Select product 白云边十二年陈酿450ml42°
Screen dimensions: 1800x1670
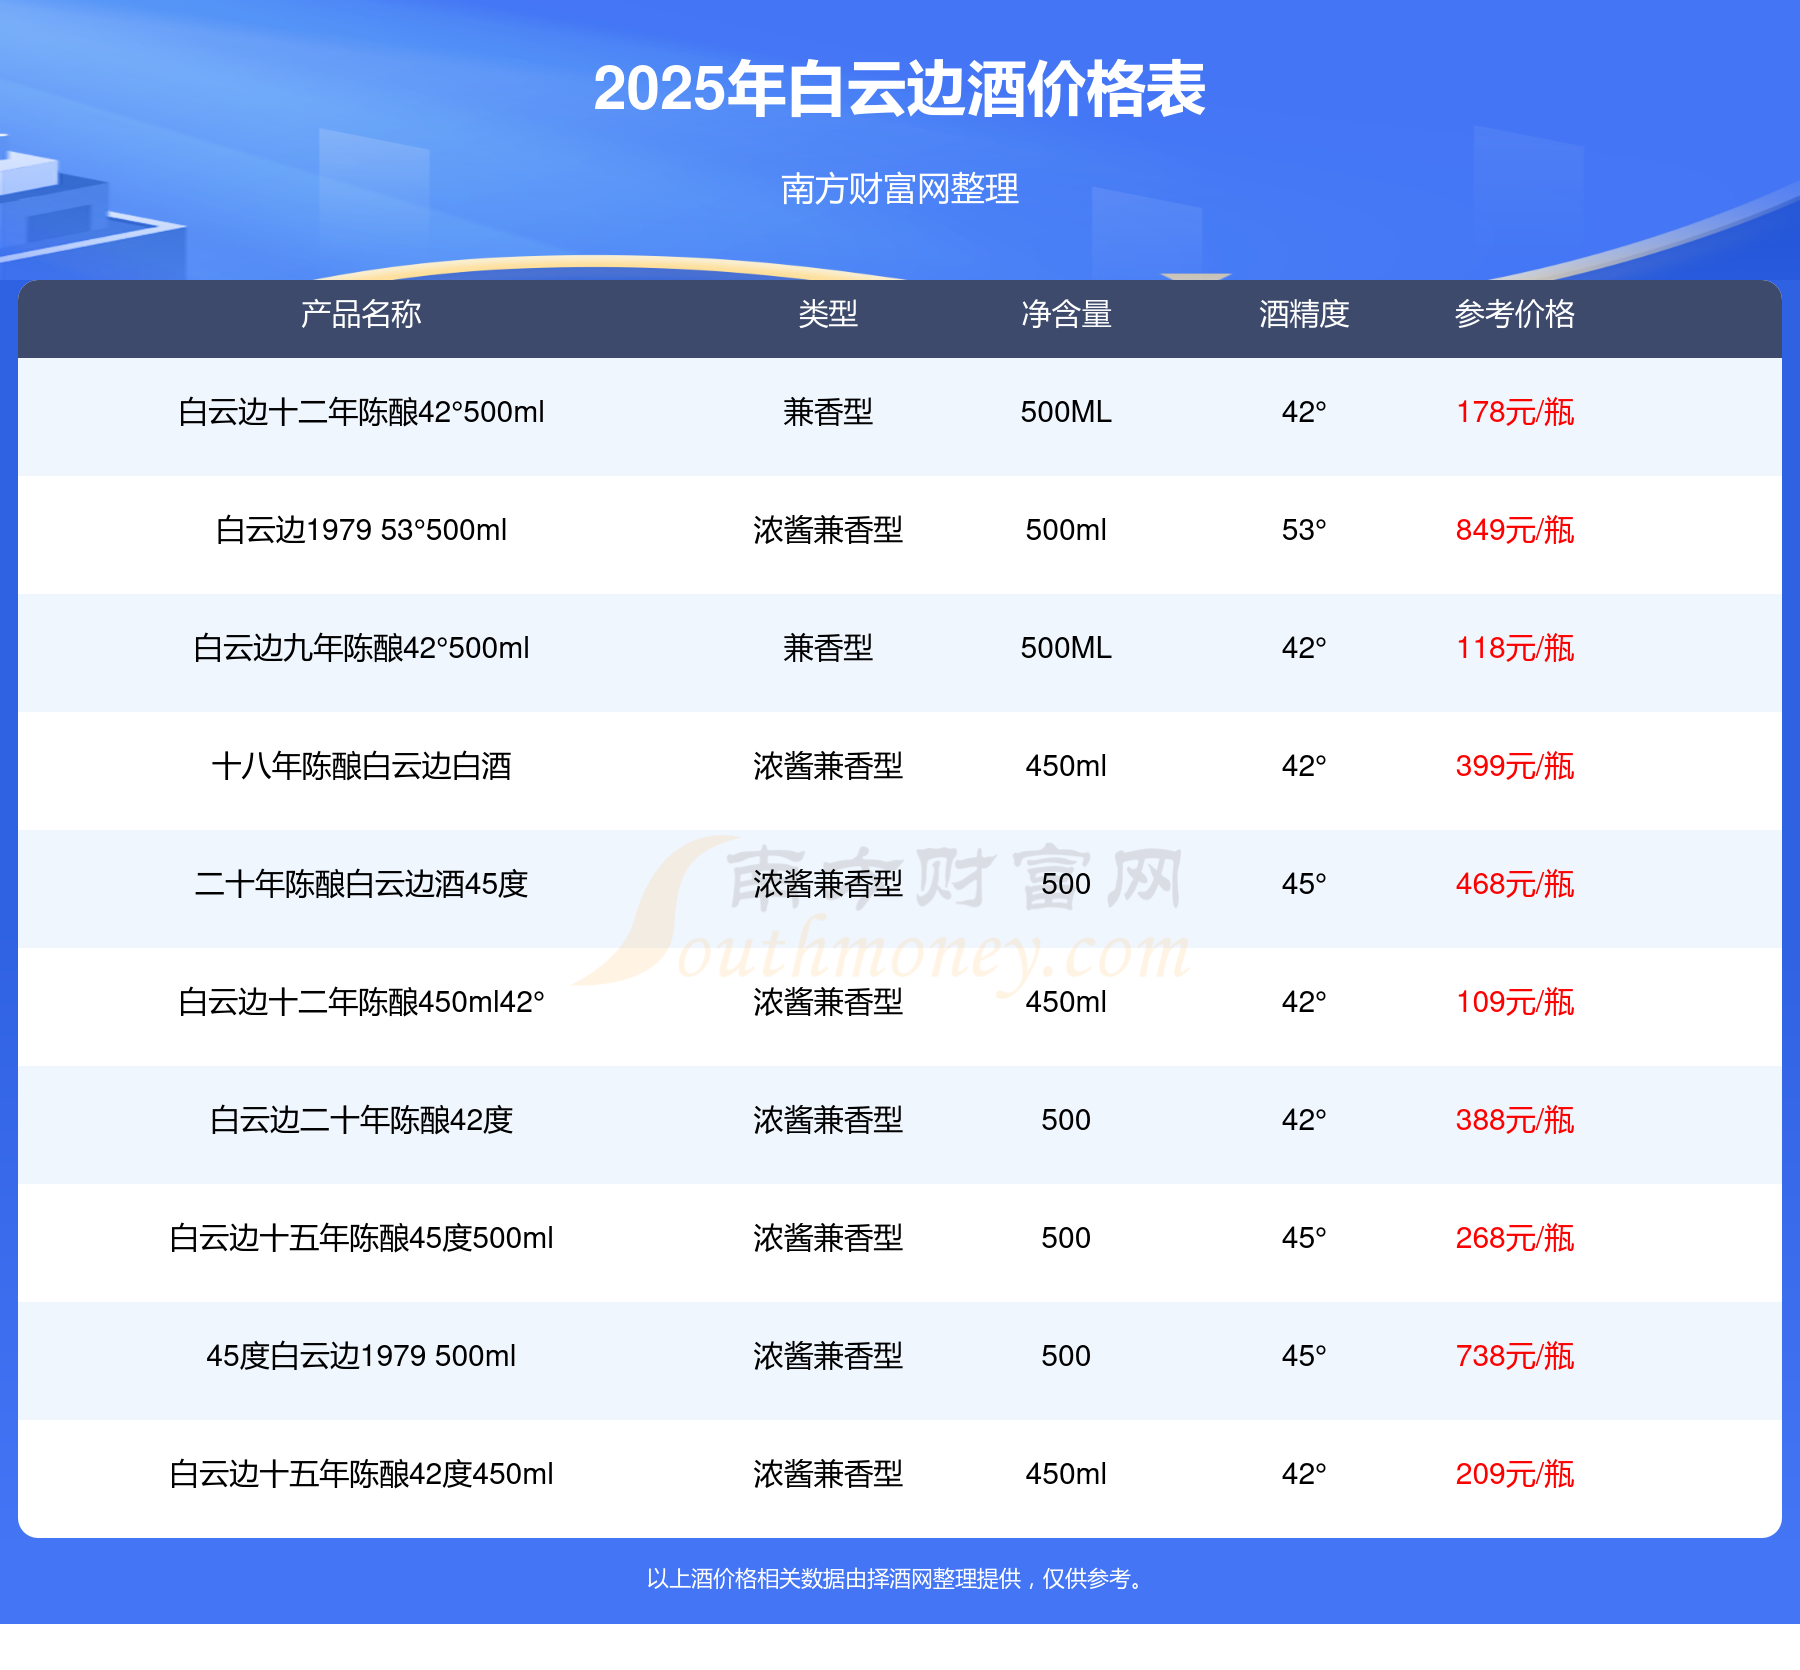tap(361, 1002)
